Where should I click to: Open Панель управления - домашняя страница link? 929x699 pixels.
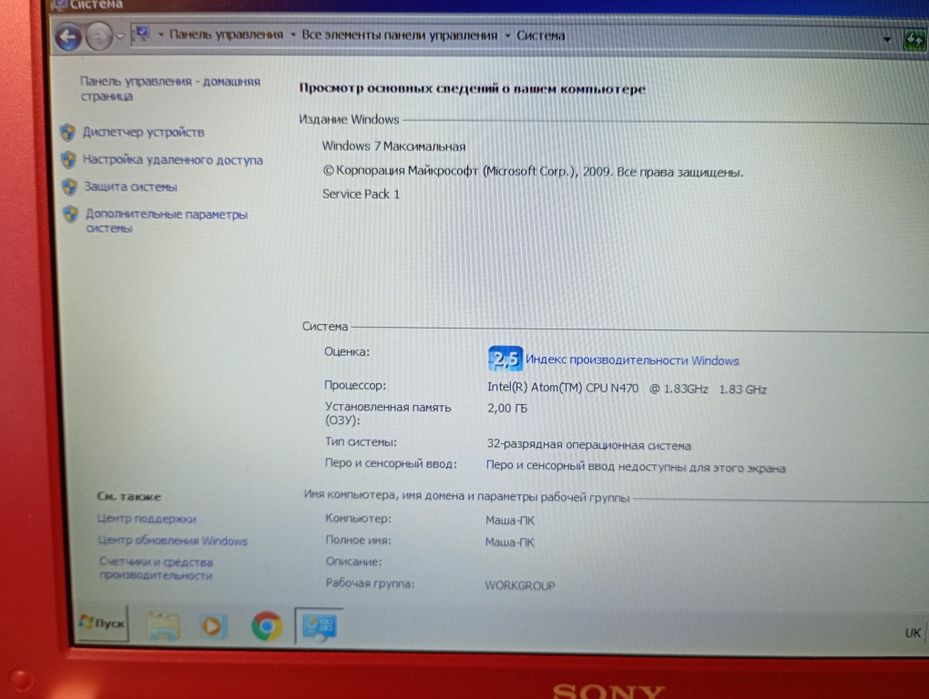tap(170, 88)
